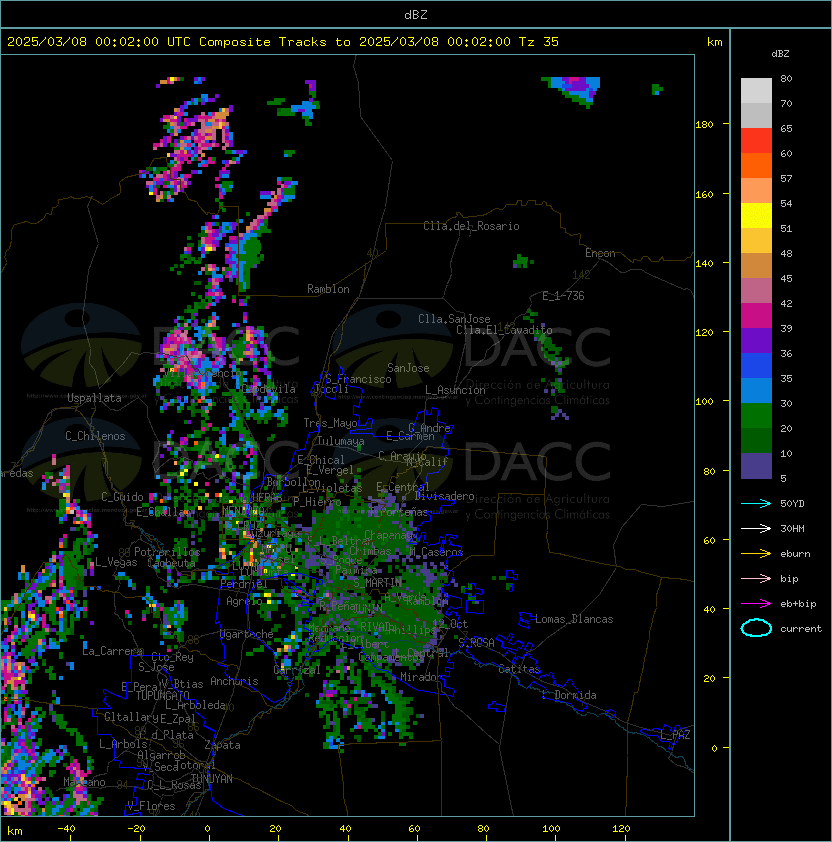This screenshot has width=832, height=842.
Task: Click the dBZ heading above the color scale
Action: pyautogui.click(x=780, y=54)
